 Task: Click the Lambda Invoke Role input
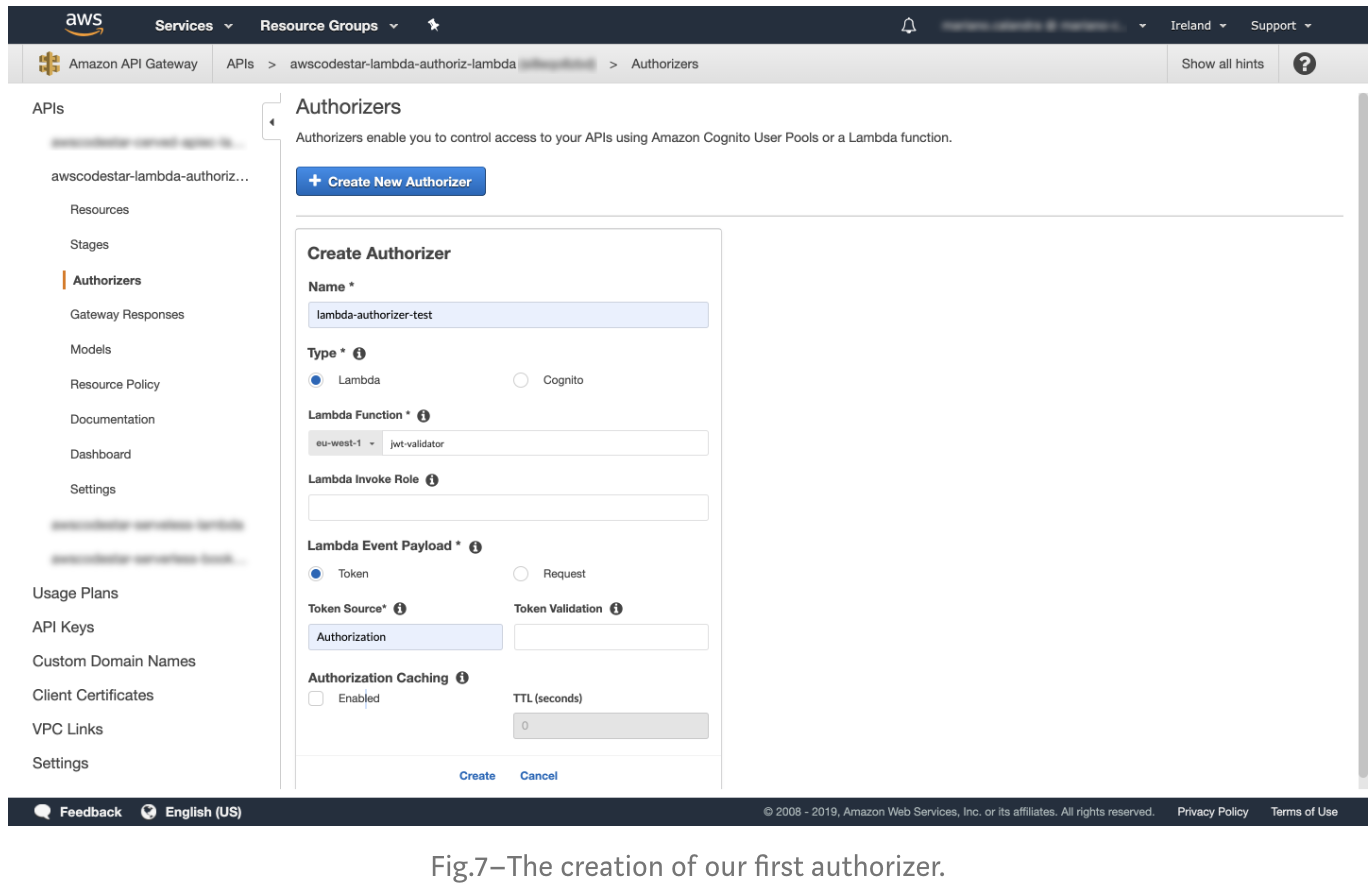508,508
